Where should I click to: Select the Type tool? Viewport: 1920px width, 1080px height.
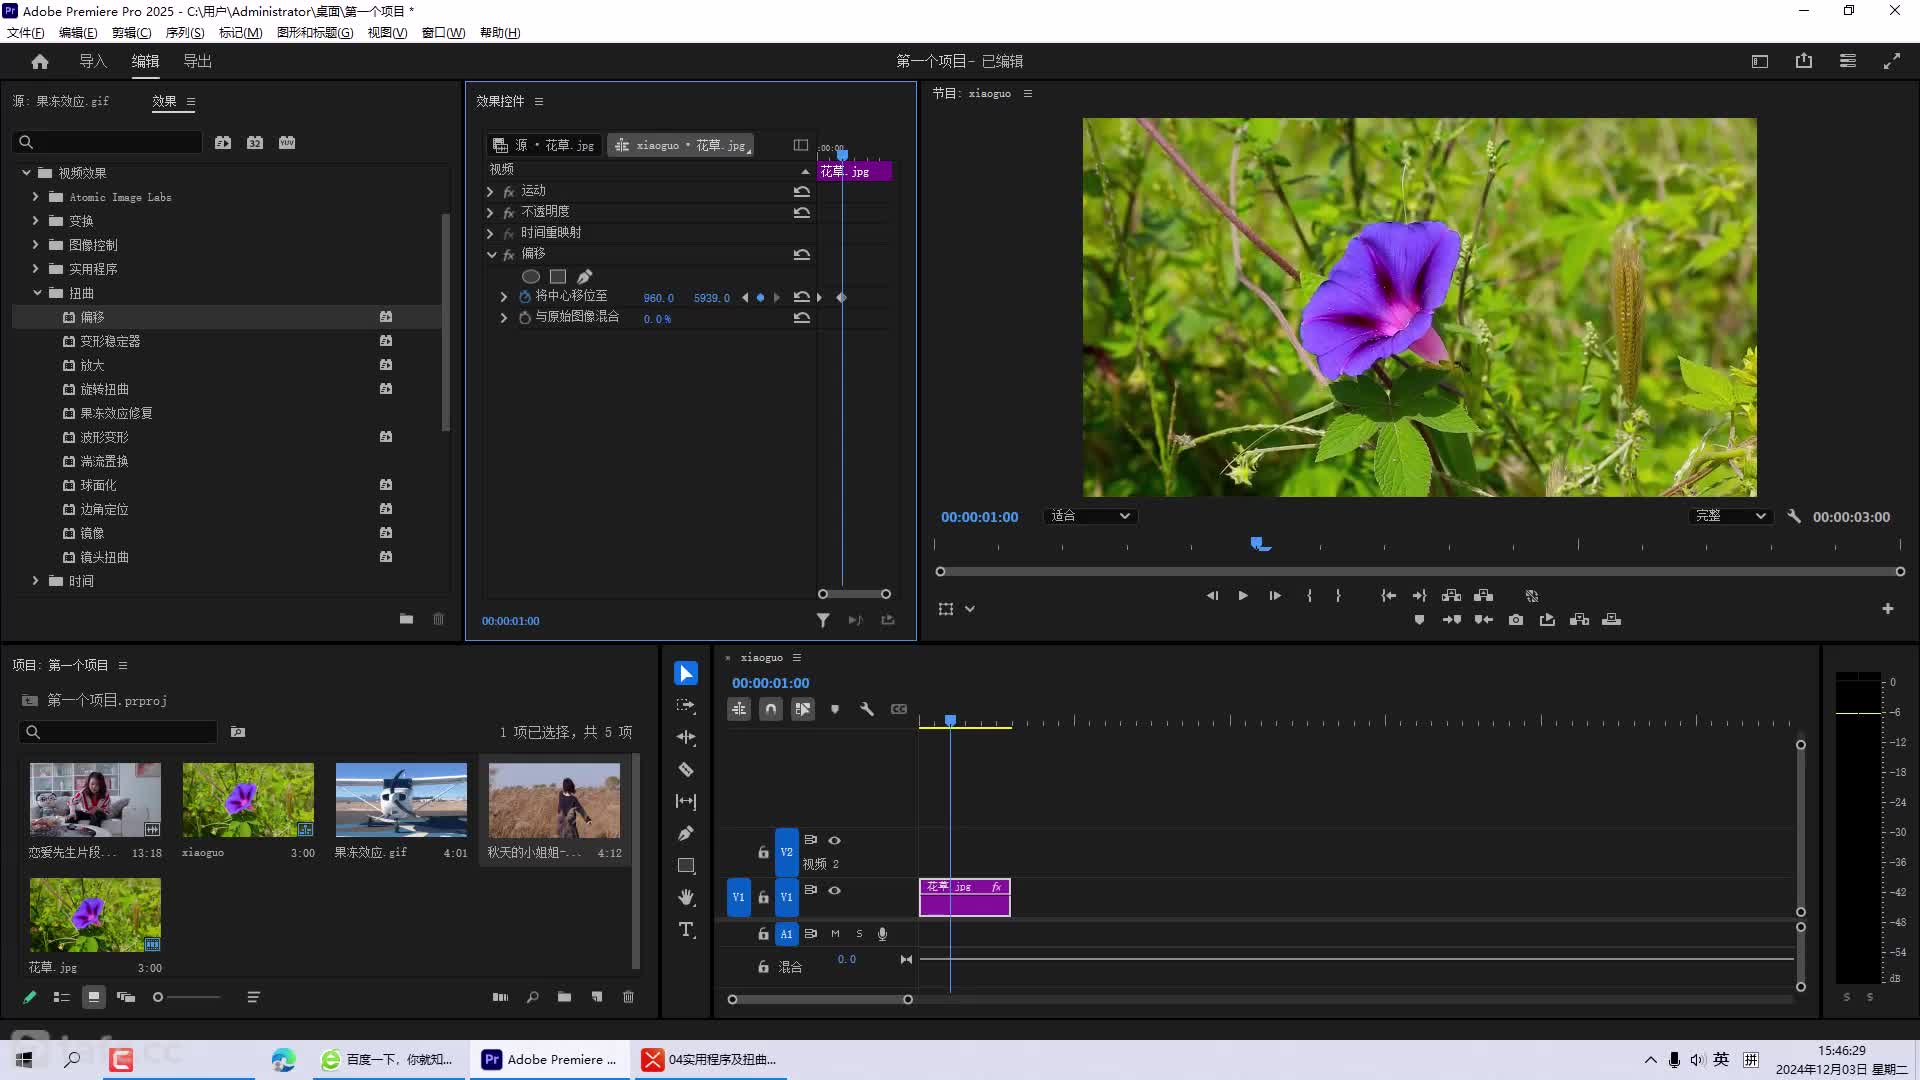pyautogui.click(x=686, y=930)
